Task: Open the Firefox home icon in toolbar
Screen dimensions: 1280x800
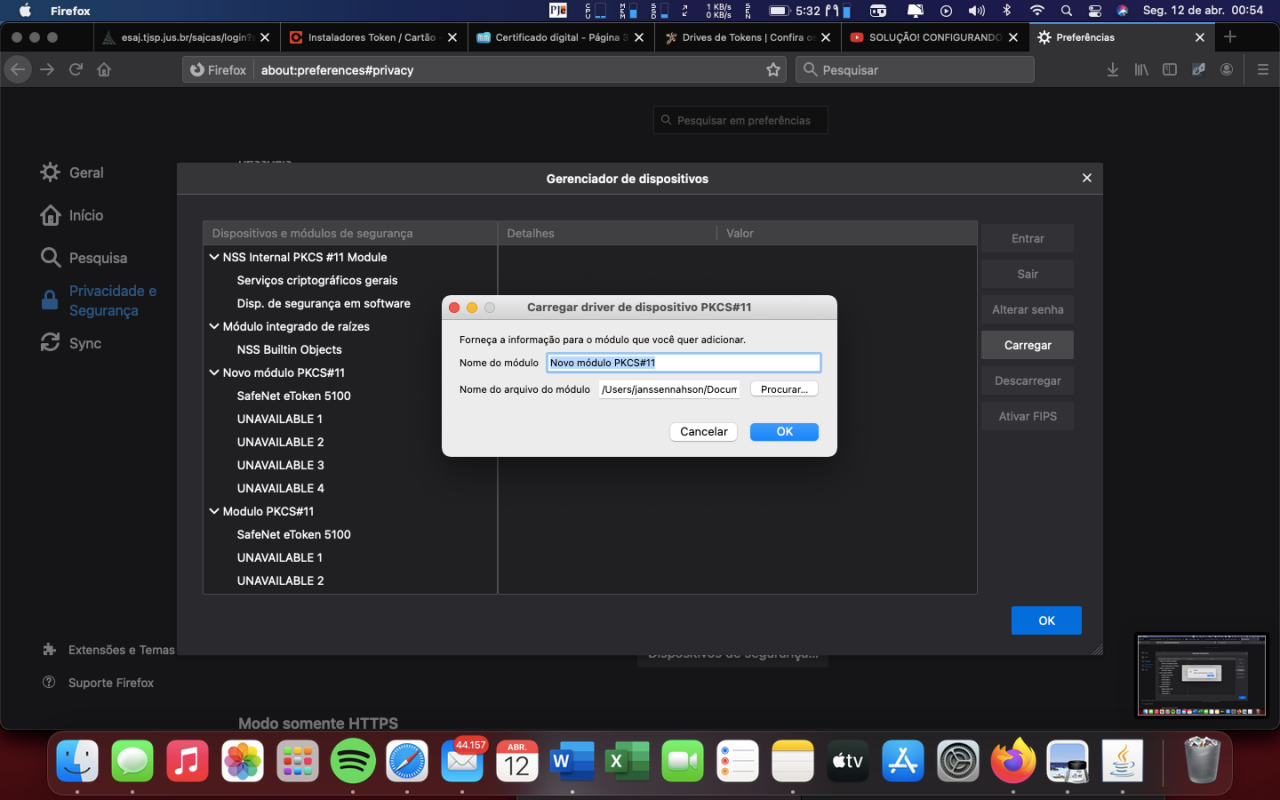Action: (104, 70)
